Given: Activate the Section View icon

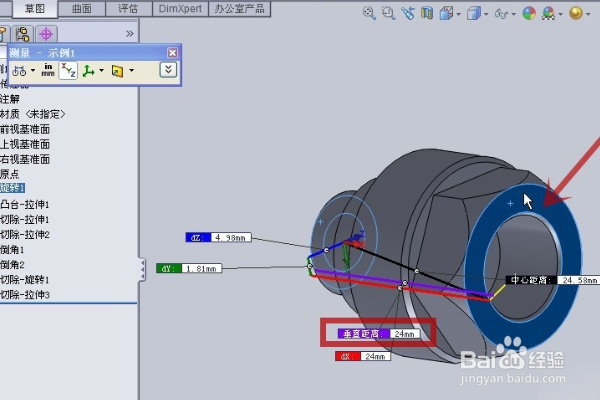Looking at the screenshot, I should tap(427, 13).
